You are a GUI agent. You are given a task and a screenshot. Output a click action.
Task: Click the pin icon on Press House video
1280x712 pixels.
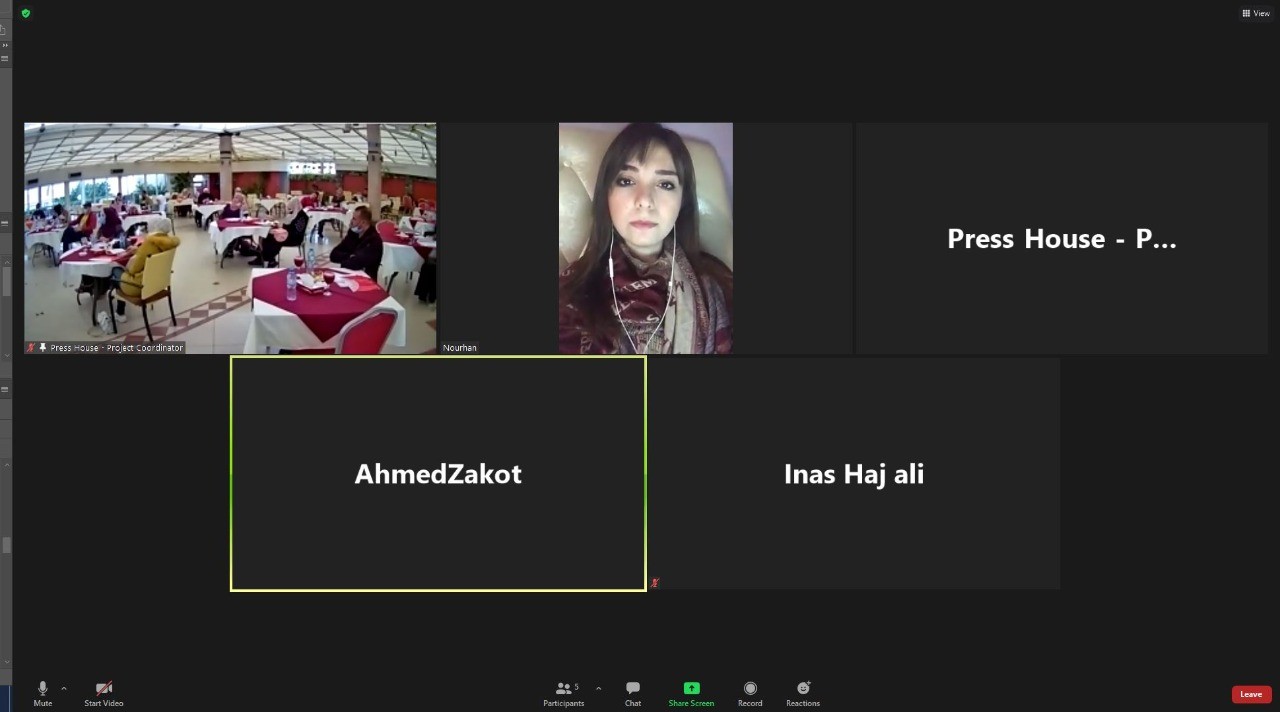pos(43,348)
